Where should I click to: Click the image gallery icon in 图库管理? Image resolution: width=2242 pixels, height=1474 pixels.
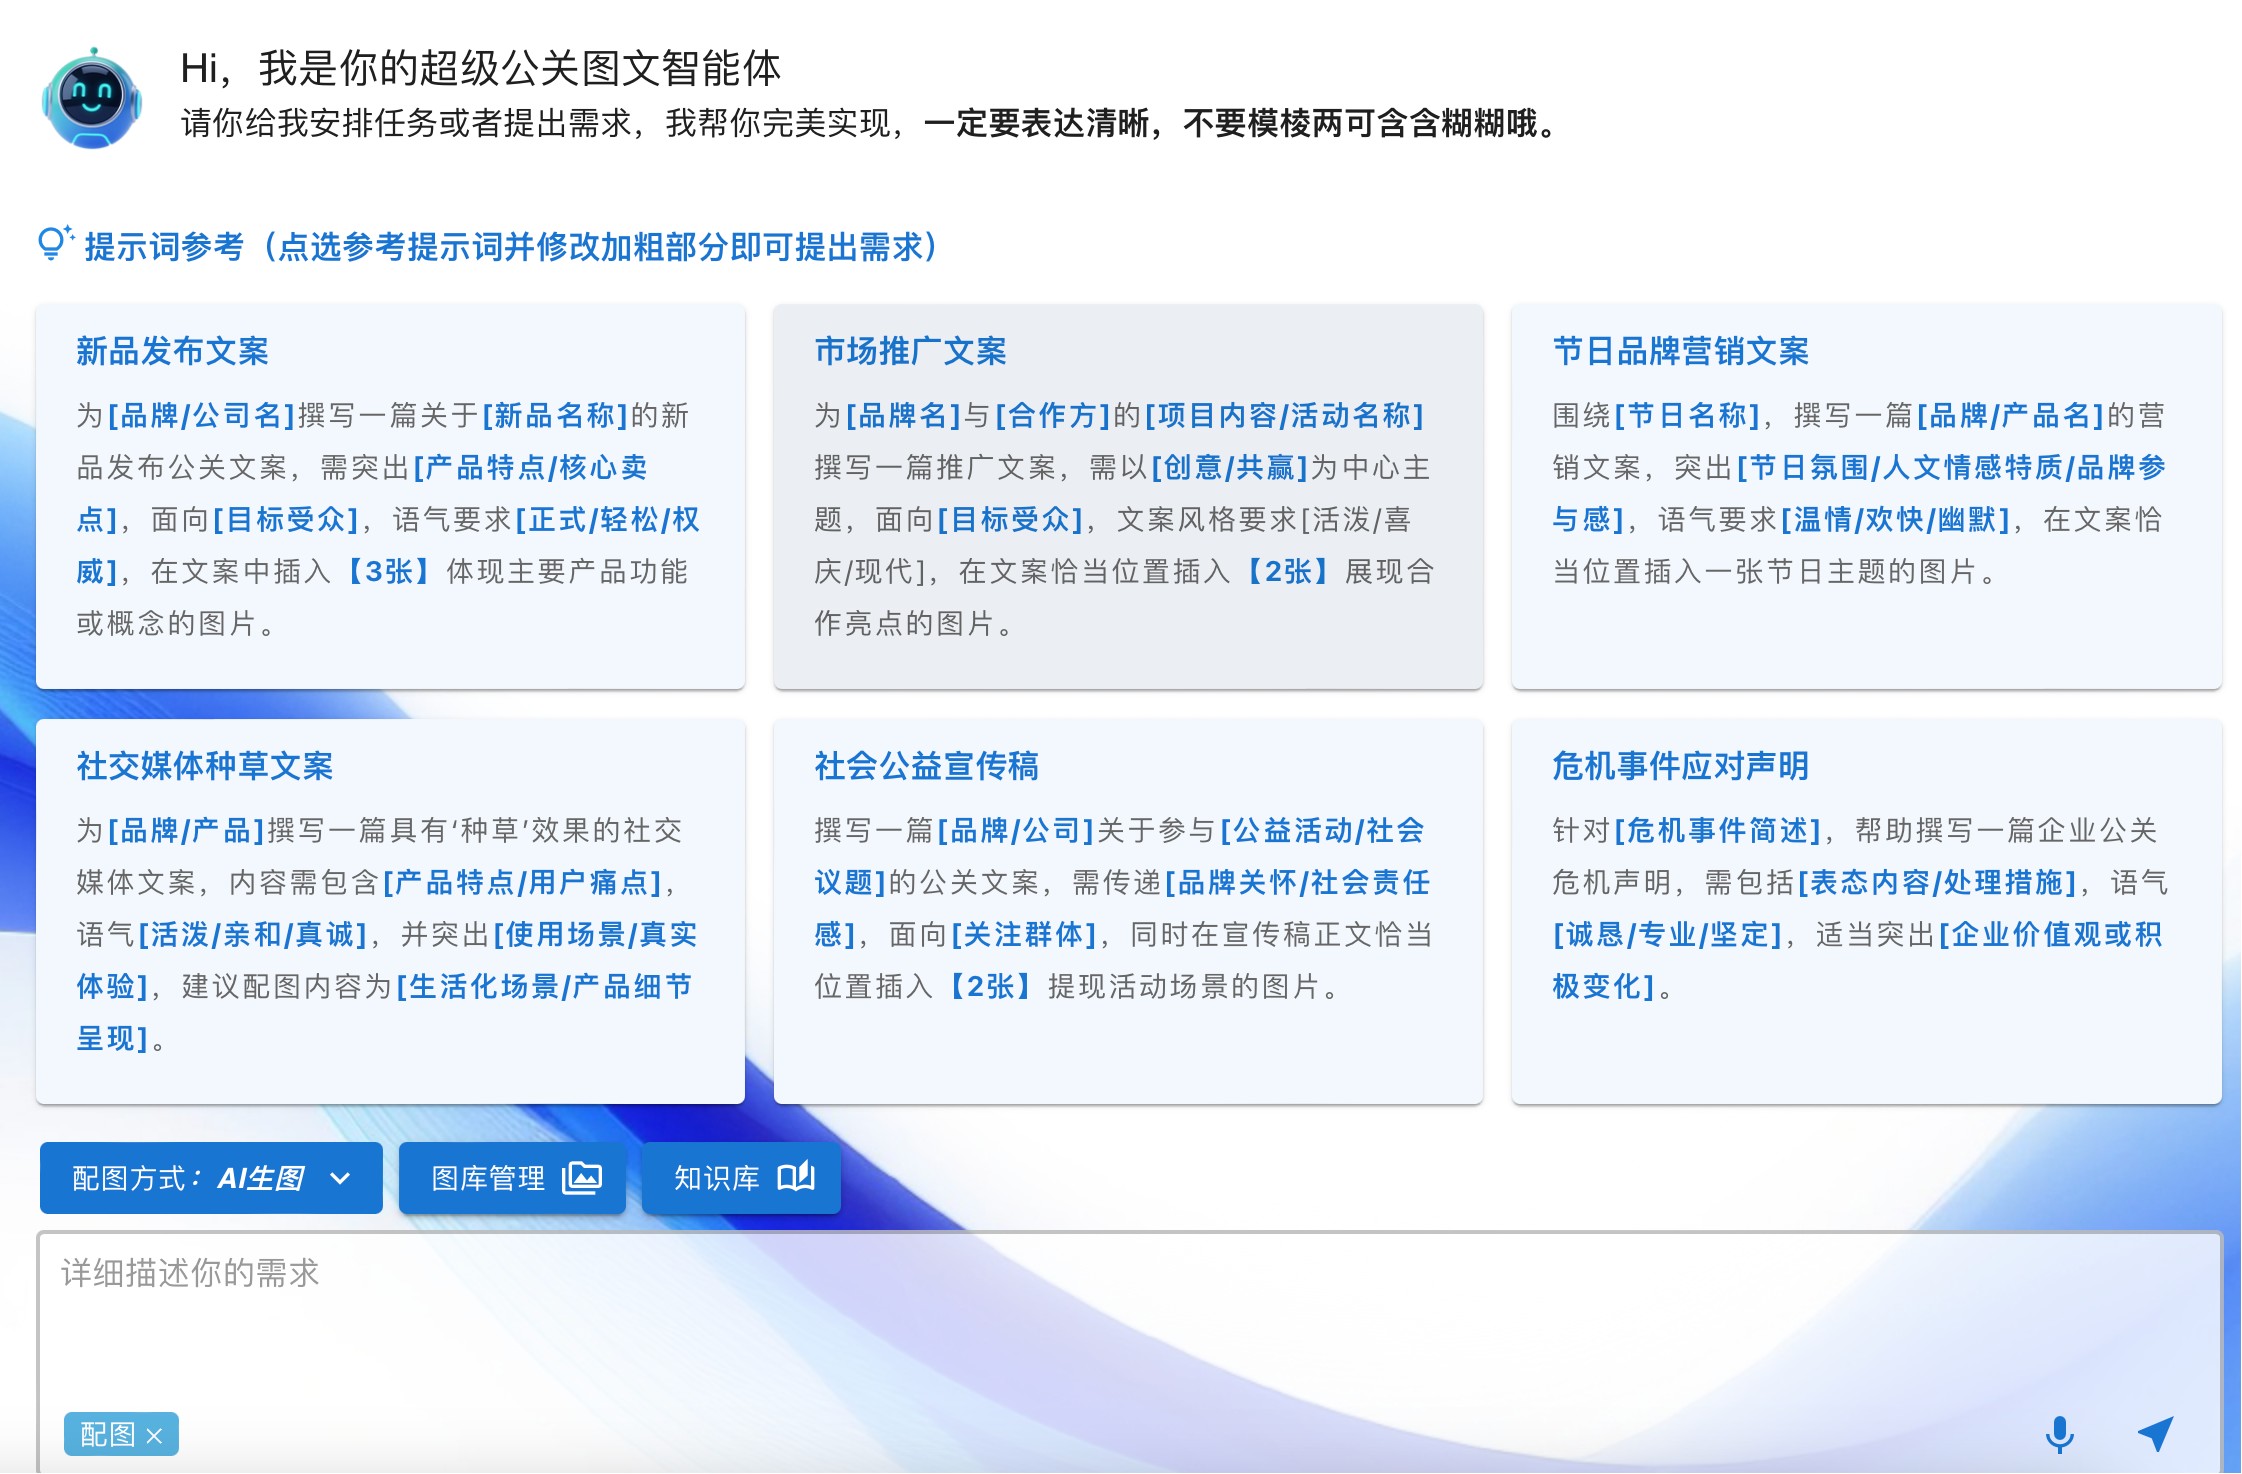click(582, 1178)
